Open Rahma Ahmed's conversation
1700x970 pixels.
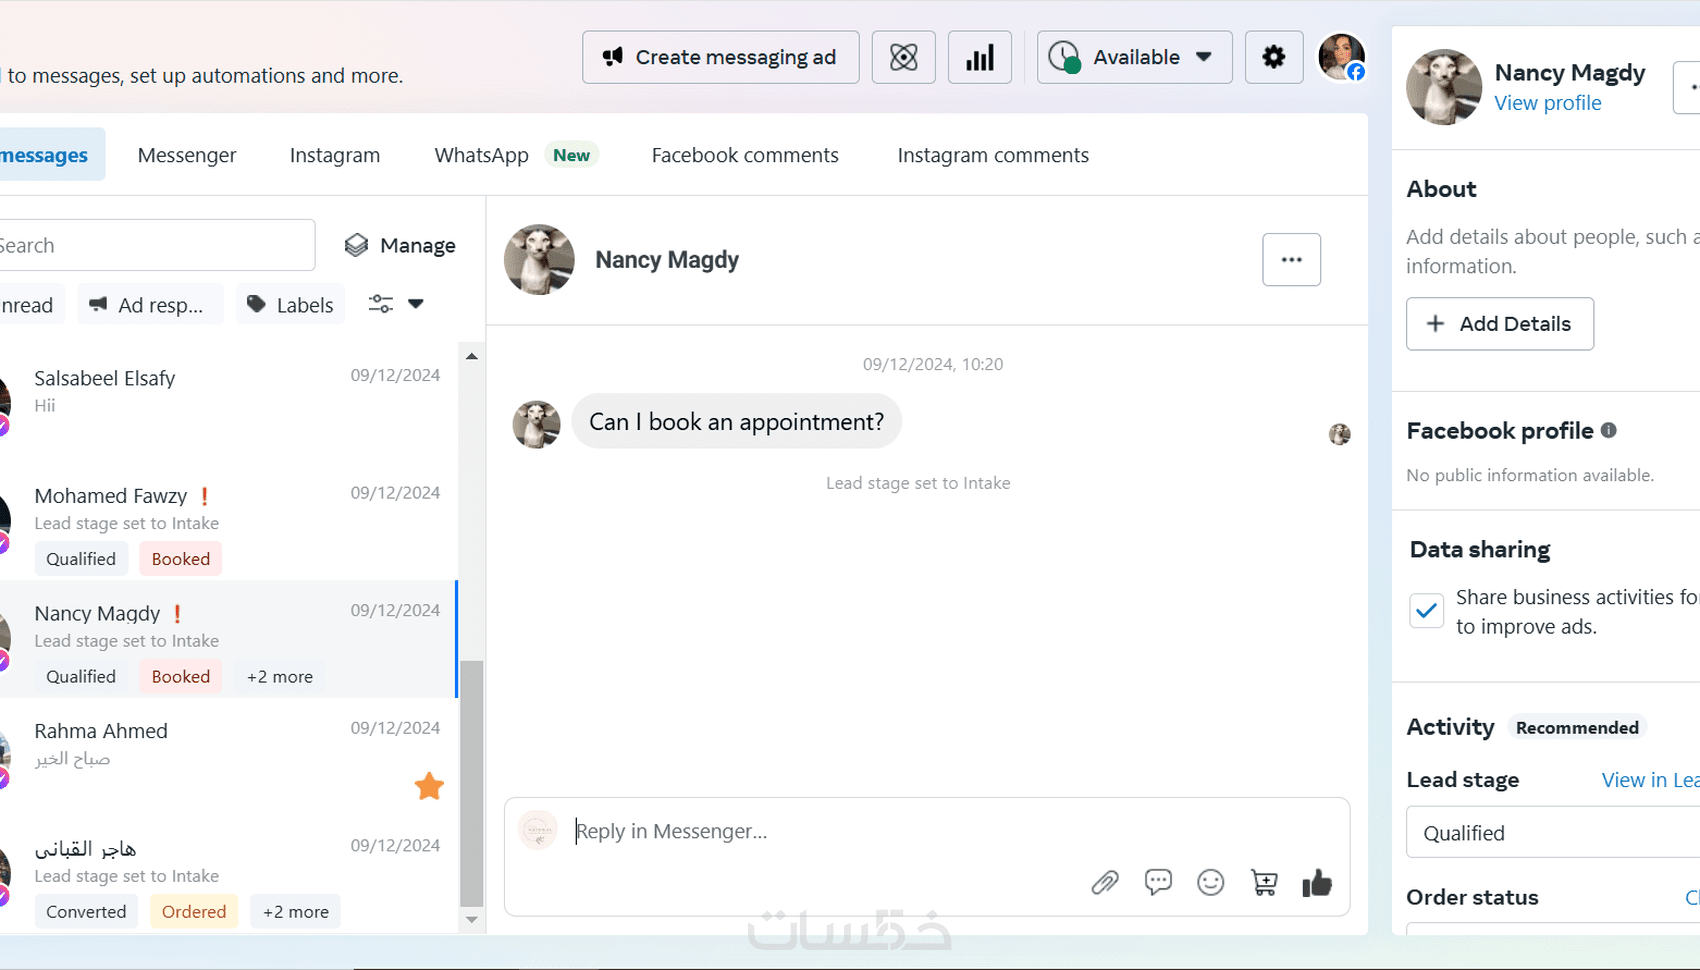228,757
